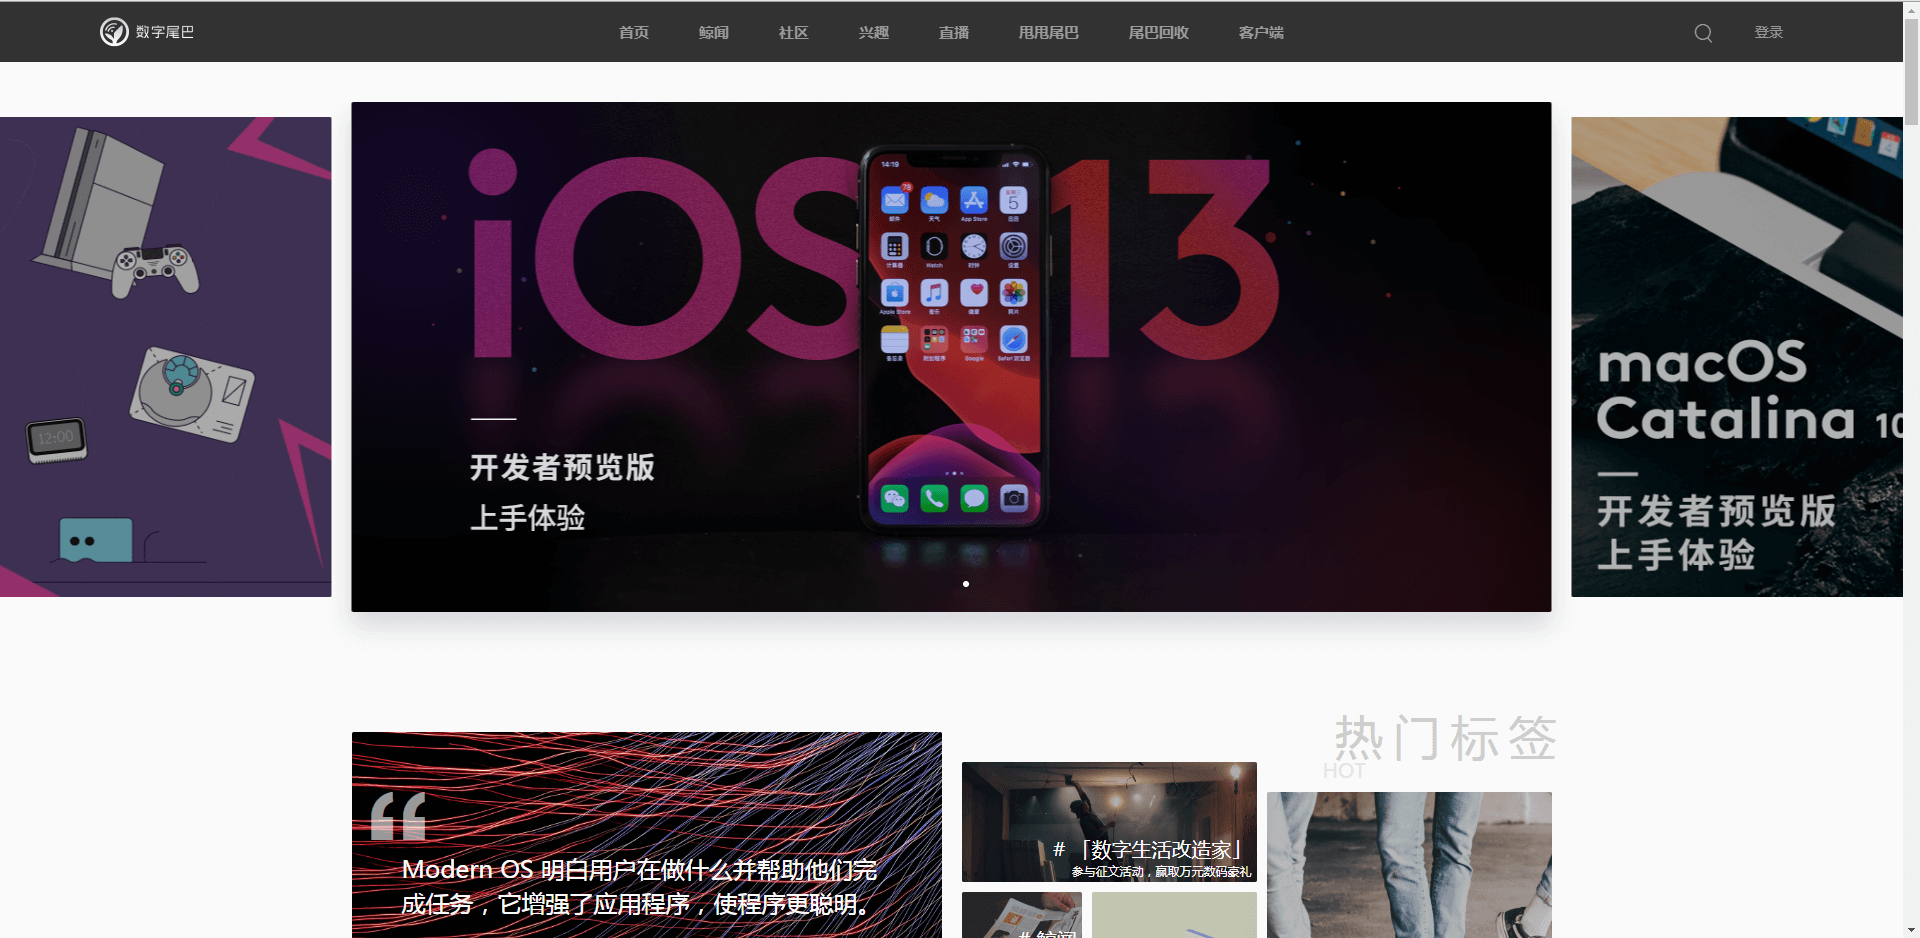Open the 兴趣 interests section
Viewport: 1920px width, 938px height.
871,32
